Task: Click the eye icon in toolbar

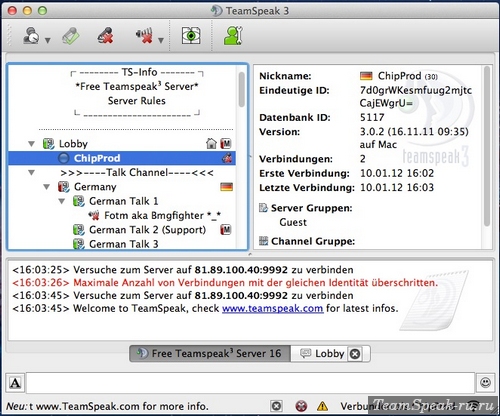Action: point(191,35)
